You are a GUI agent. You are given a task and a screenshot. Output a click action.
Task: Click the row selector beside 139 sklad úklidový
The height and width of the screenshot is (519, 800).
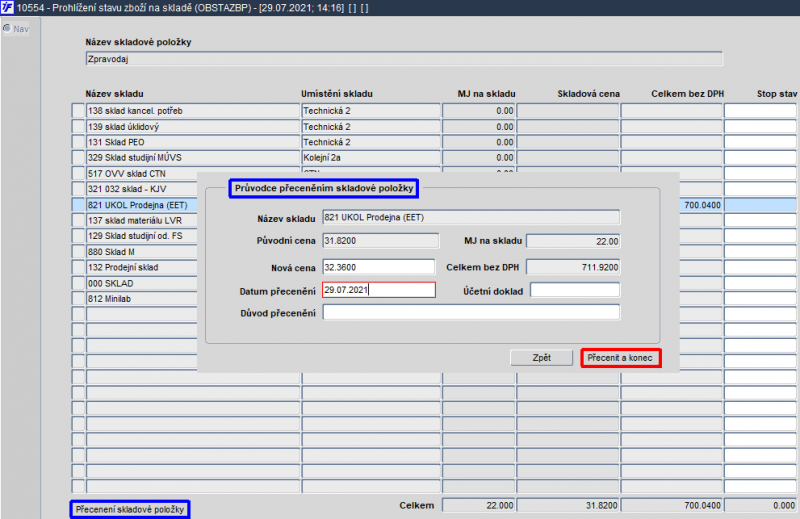(78, 127)
